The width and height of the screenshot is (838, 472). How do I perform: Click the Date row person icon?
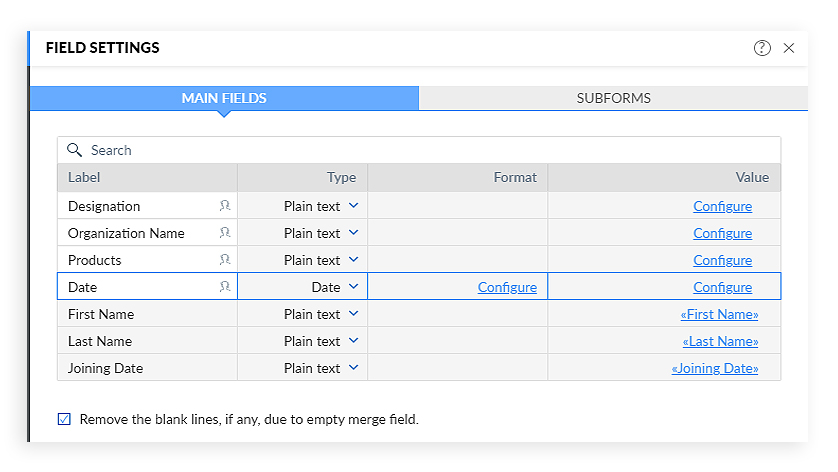(225, 287)
